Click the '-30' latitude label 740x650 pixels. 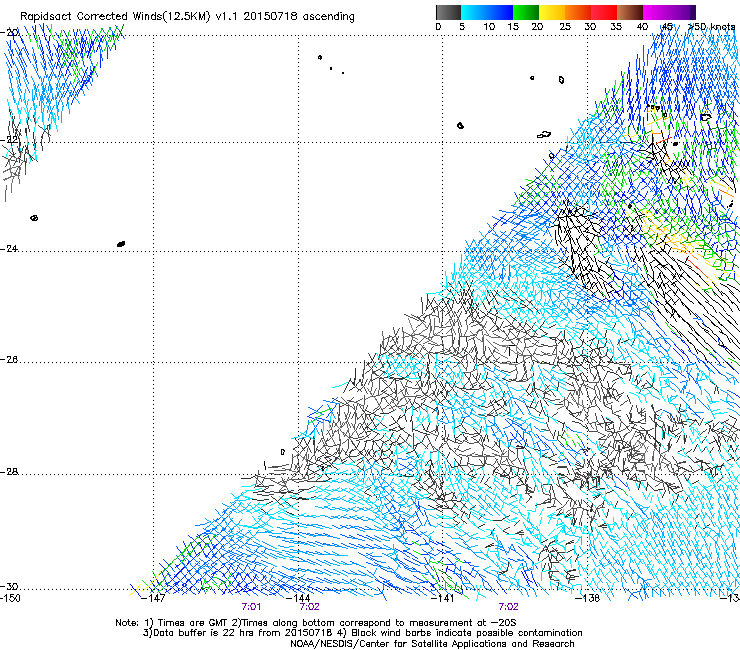9,587
